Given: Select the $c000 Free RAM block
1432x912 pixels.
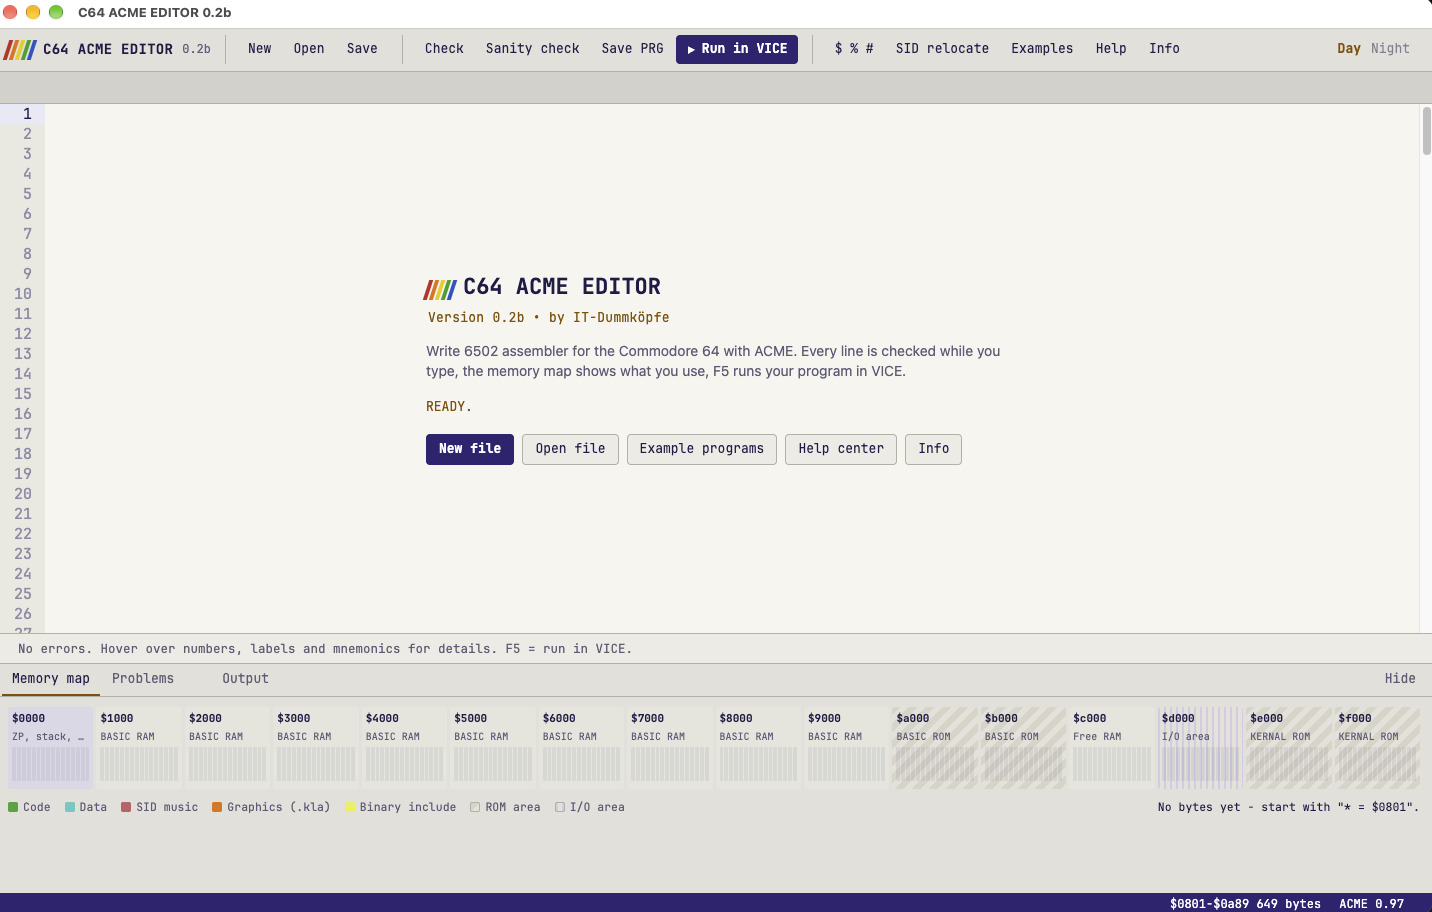Looking at the screenshot, I should 1112,748.
